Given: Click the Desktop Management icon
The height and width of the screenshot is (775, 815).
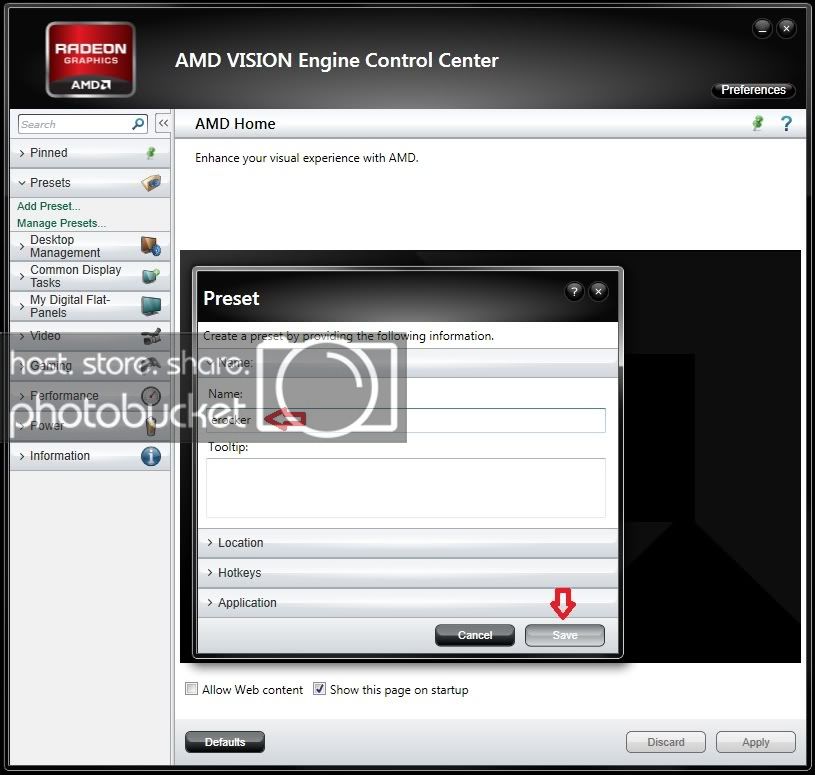Looking at the screenshot, I should pos(151,246).
